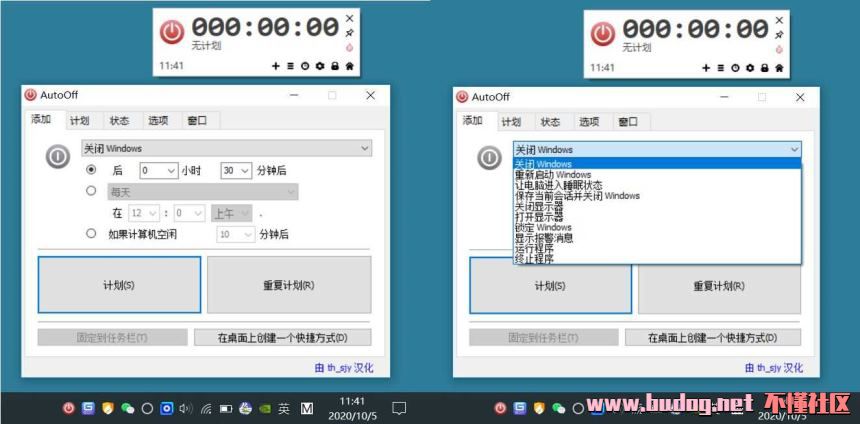Open list icon in right countdown widget
Viewport: 860px width, 424px height.
[x=721, y=68]
